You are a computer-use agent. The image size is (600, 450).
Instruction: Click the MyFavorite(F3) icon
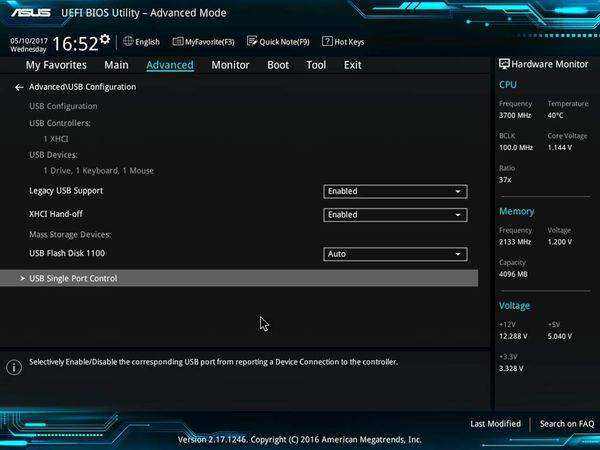click(178, 41)
